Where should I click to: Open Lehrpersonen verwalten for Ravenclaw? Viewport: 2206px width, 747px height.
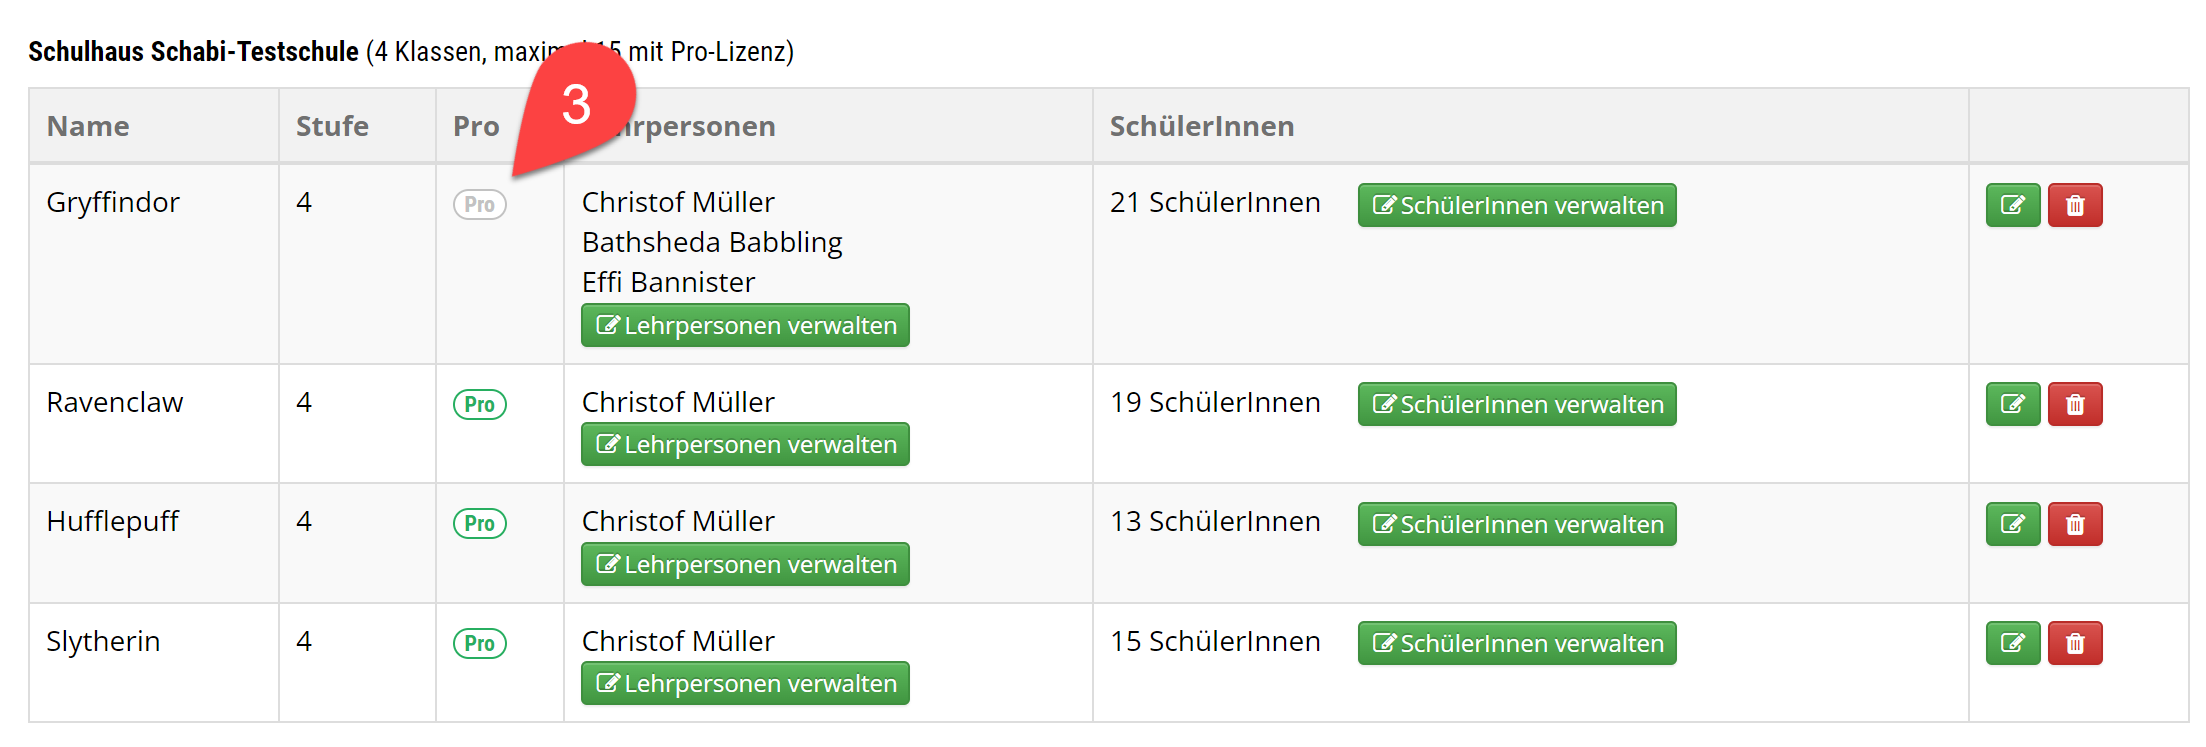click(744, 444)
